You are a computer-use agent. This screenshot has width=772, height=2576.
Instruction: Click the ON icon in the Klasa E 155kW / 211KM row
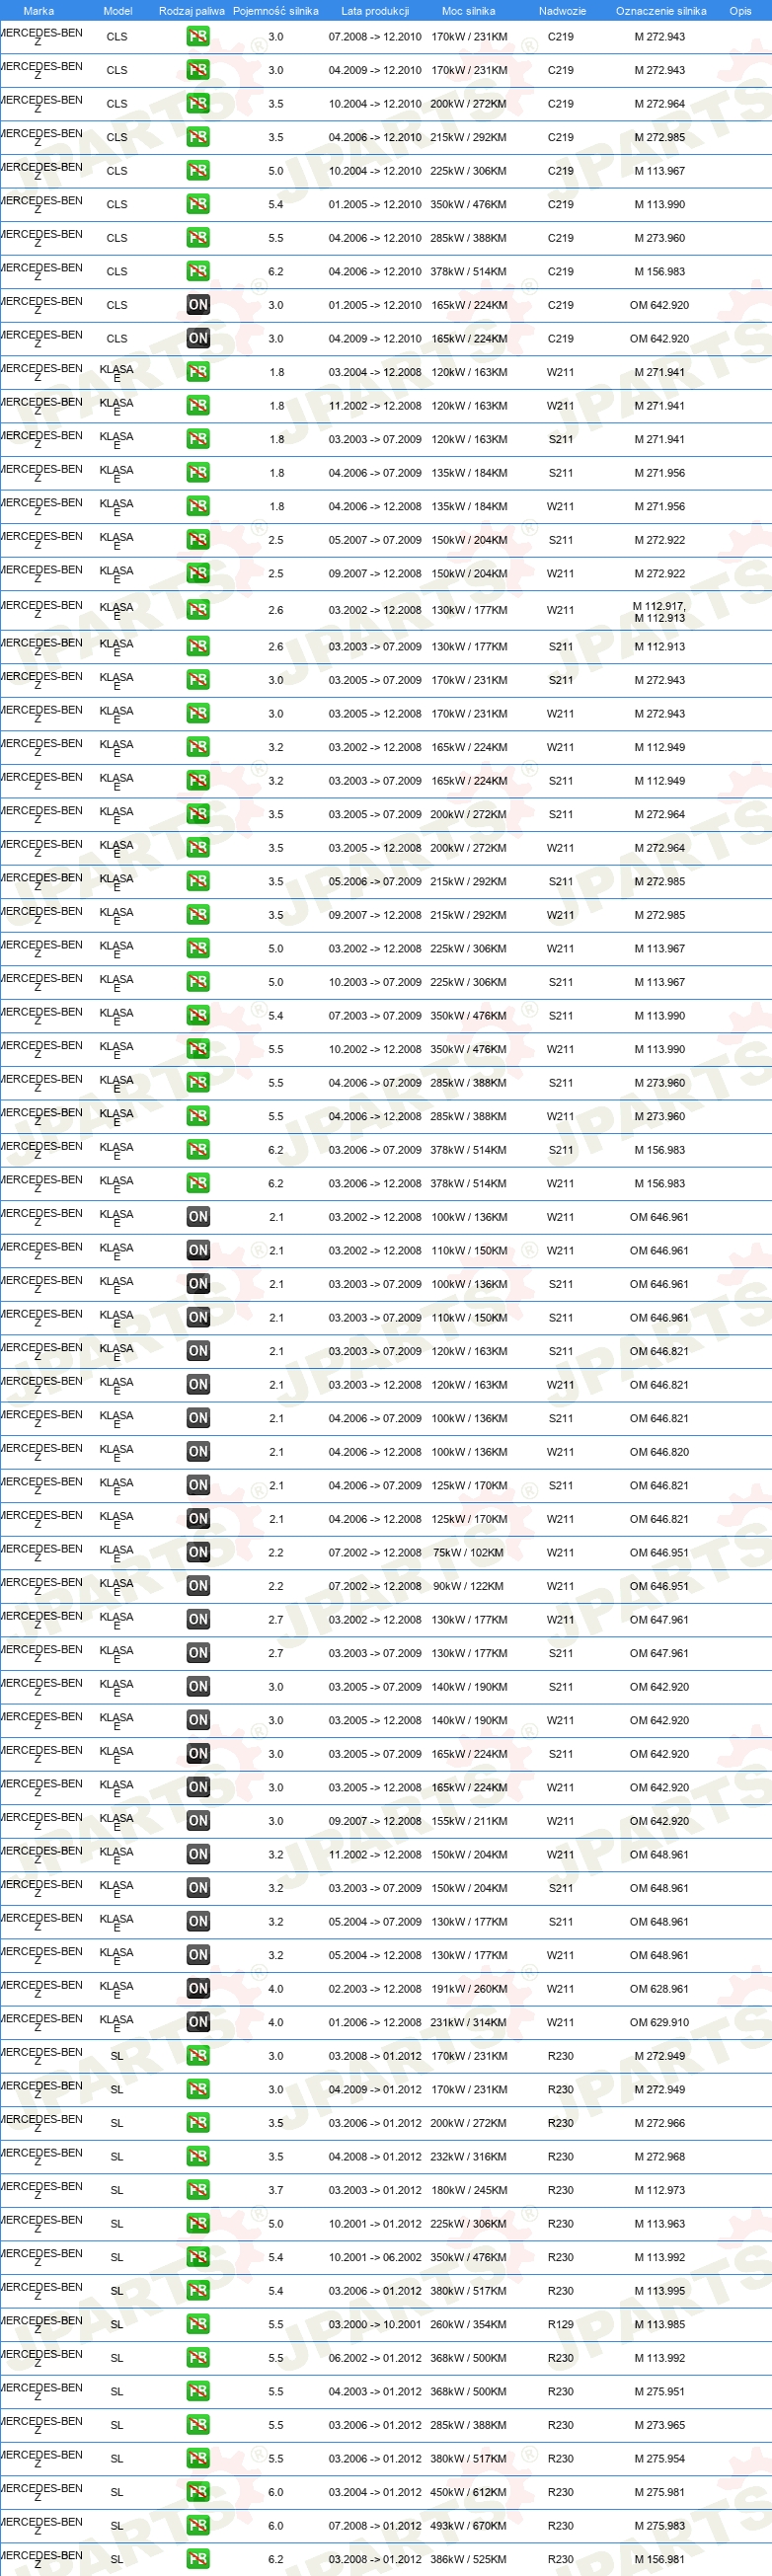[x=198, y=1821]
